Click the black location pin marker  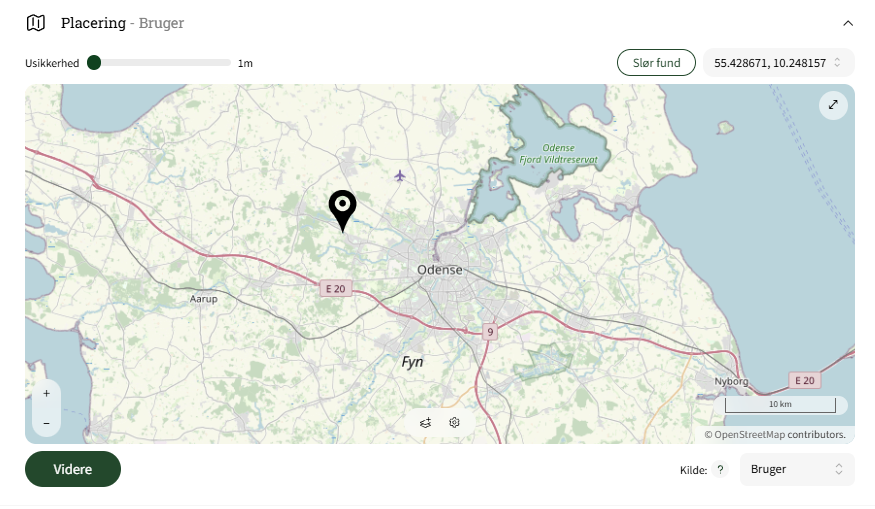point(342,210)
